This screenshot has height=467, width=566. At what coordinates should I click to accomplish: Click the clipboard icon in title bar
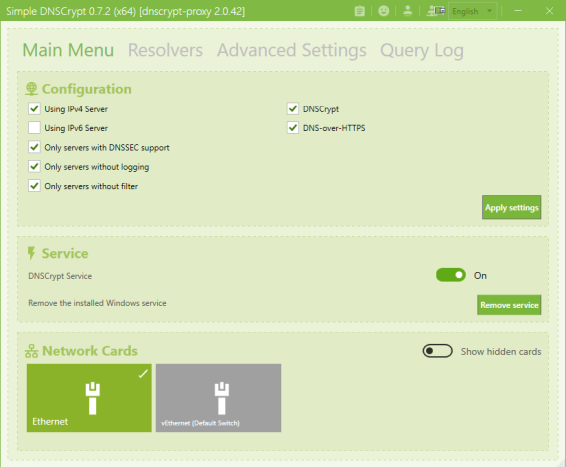point(360,11)
